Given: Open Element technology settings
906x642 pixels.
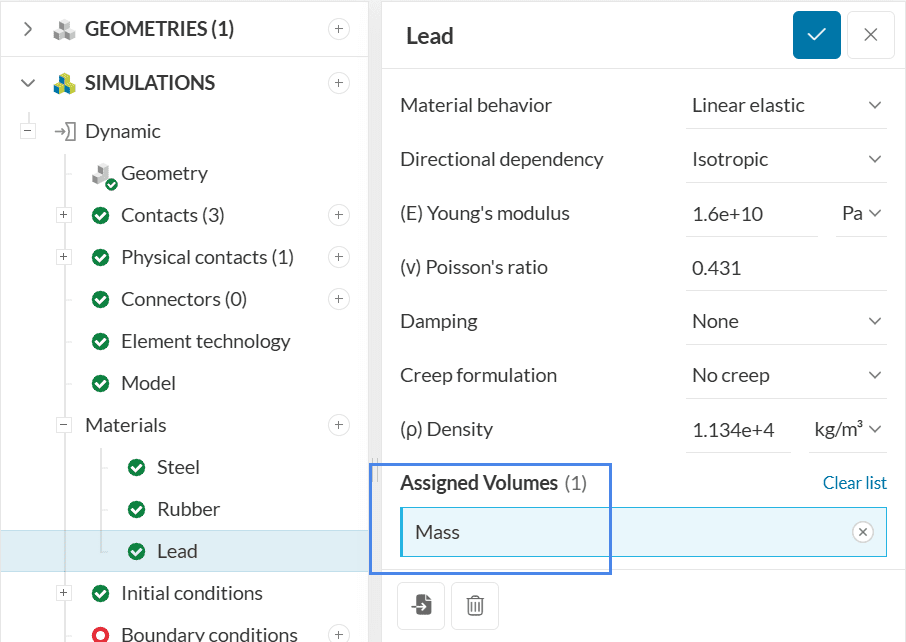Looking at the screenshot, I should click(x=205, y=341).
